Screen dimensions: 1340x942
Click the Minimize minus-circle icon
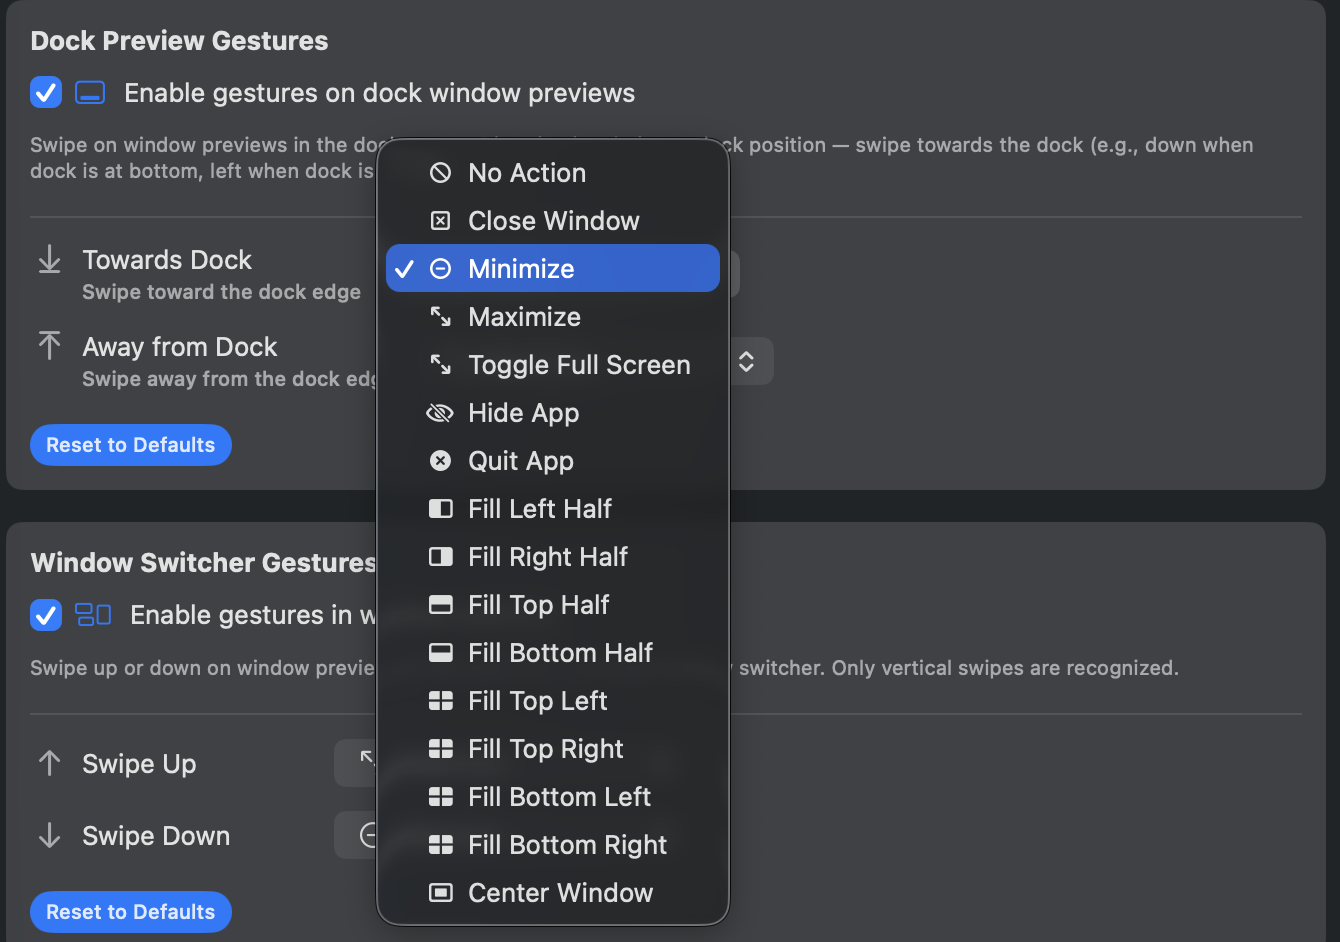pos(440,268)
